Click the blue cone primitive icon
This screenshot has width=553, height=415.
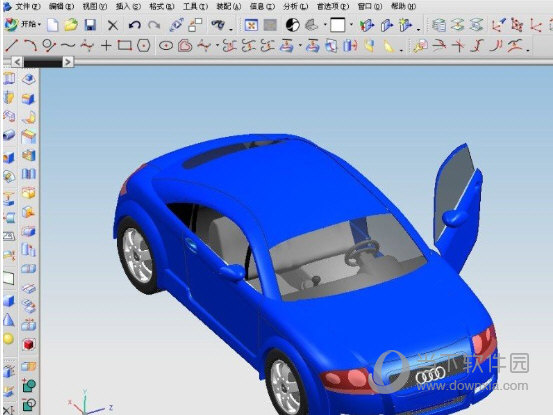tap(9, 320)
